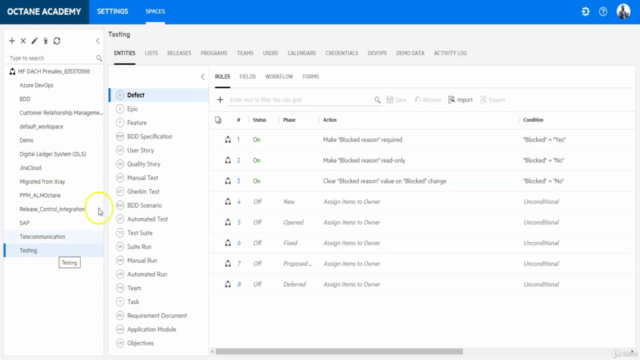The height and width of the screenshot is (360, 640).
Task: Open the Spaces tab in header
Action: (155, 11)
